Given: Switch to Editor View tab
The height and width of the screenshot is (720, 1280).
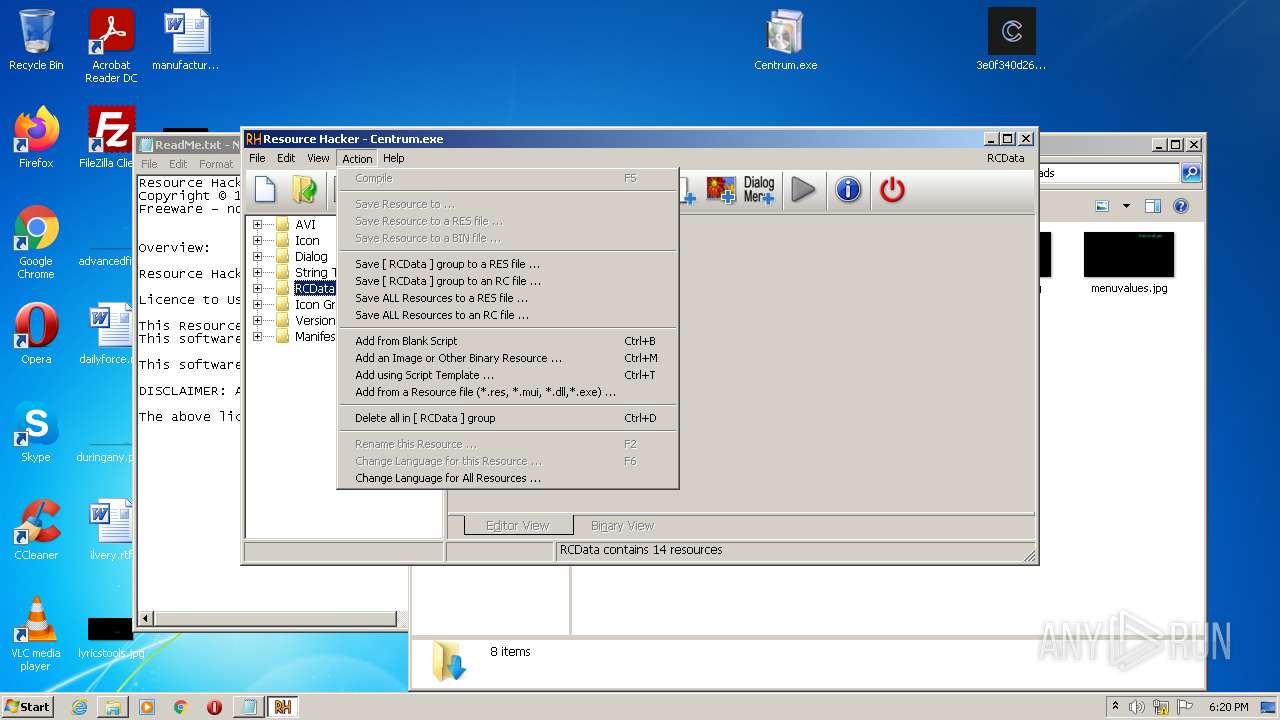Looking at the screenshot, I should click(x=517, y=526).
